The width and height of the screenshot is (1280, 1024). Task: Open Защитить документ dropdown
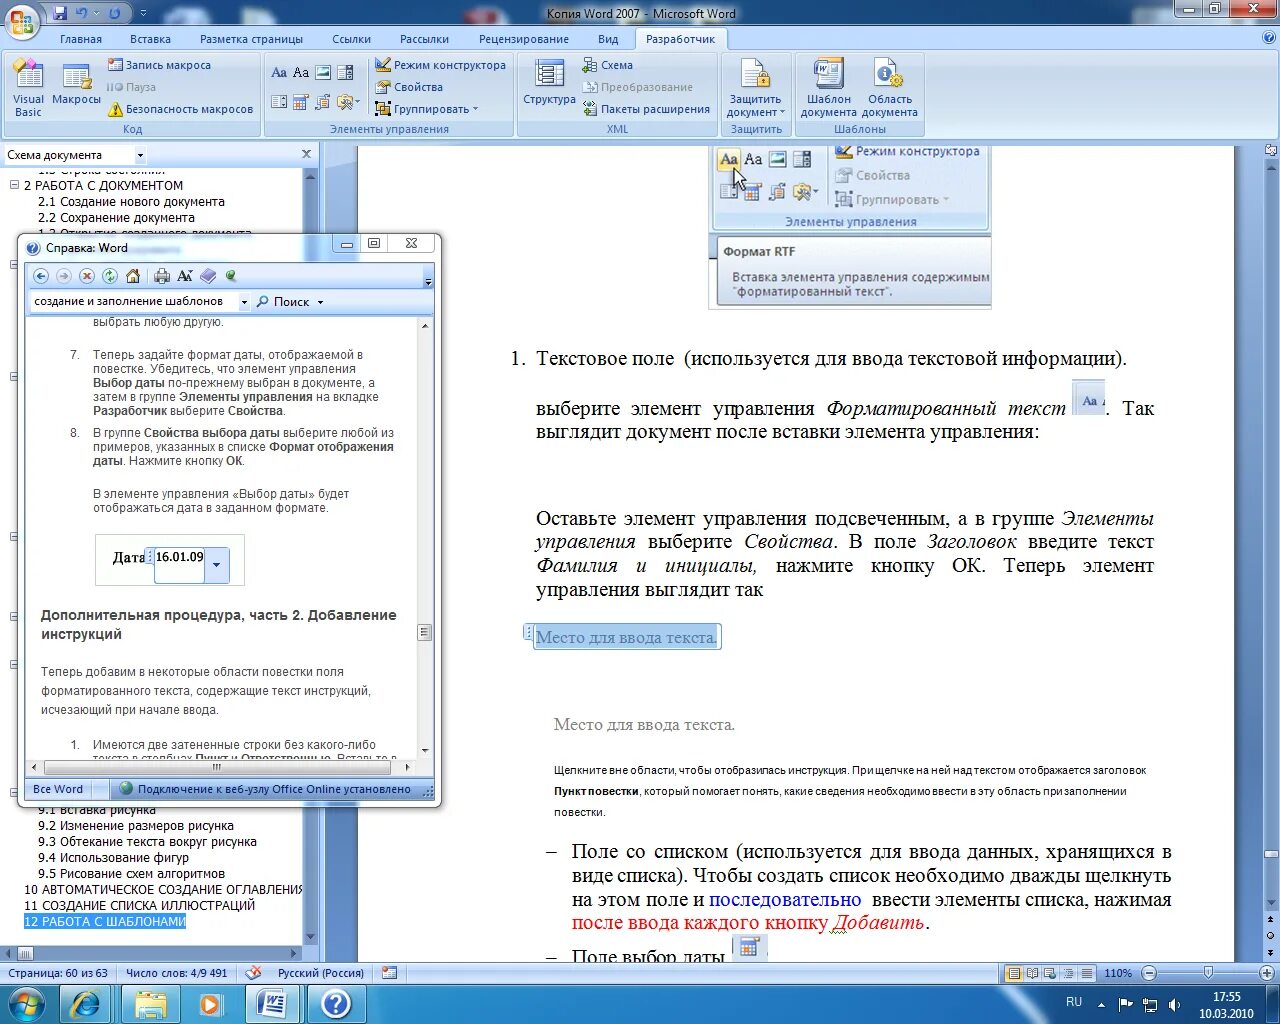[756, 88]
